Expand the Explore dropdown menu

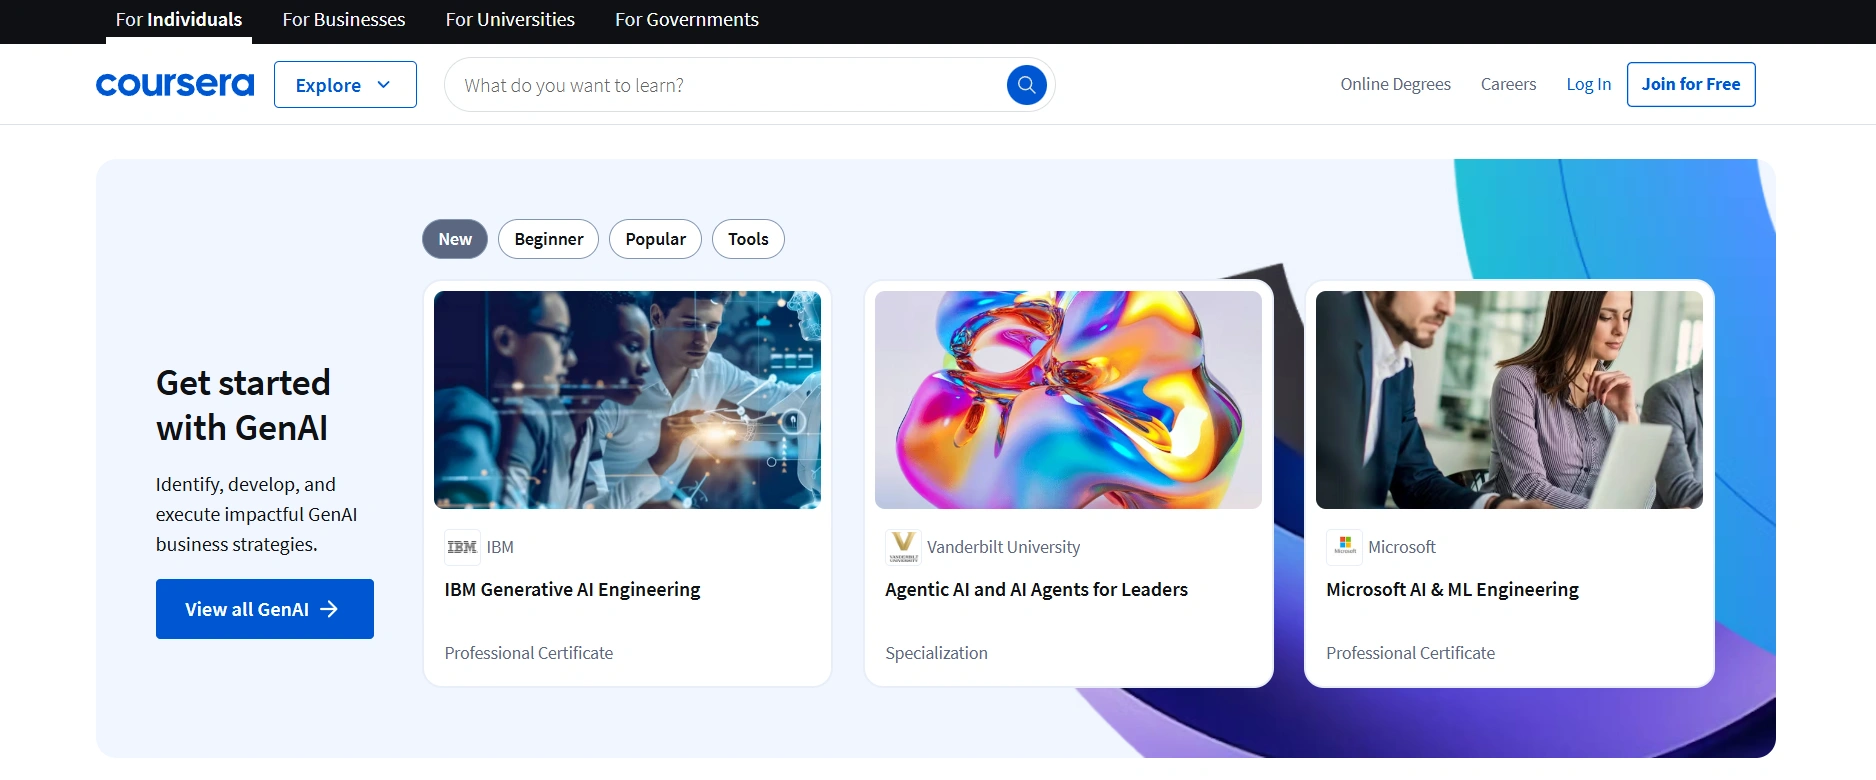[345, 85]
